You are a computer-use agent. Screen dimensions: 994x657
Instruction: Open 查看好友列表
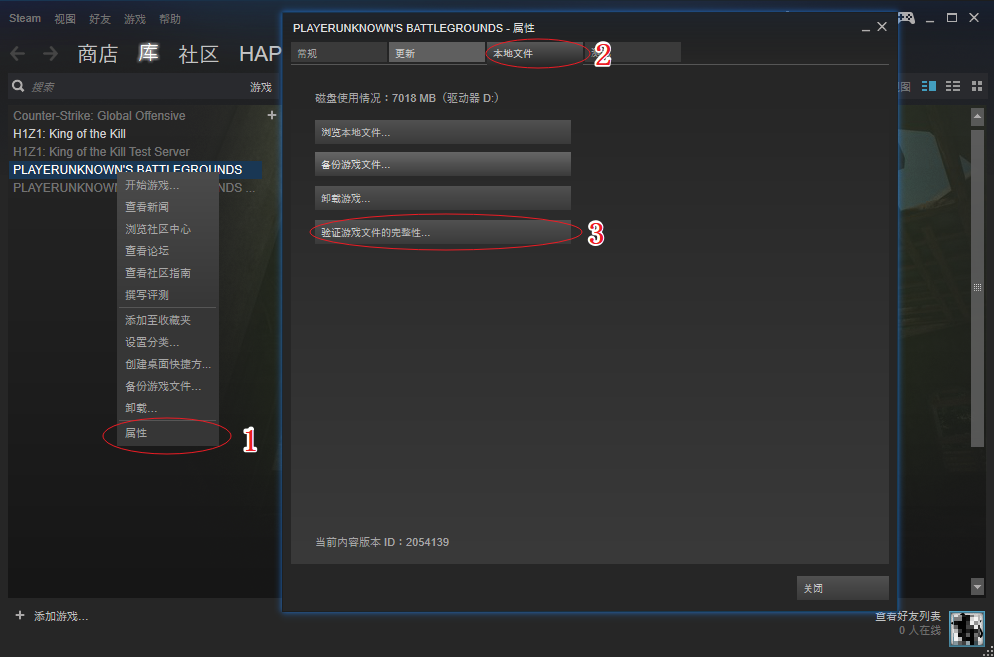pyautogui.click(x=908, y=616)
